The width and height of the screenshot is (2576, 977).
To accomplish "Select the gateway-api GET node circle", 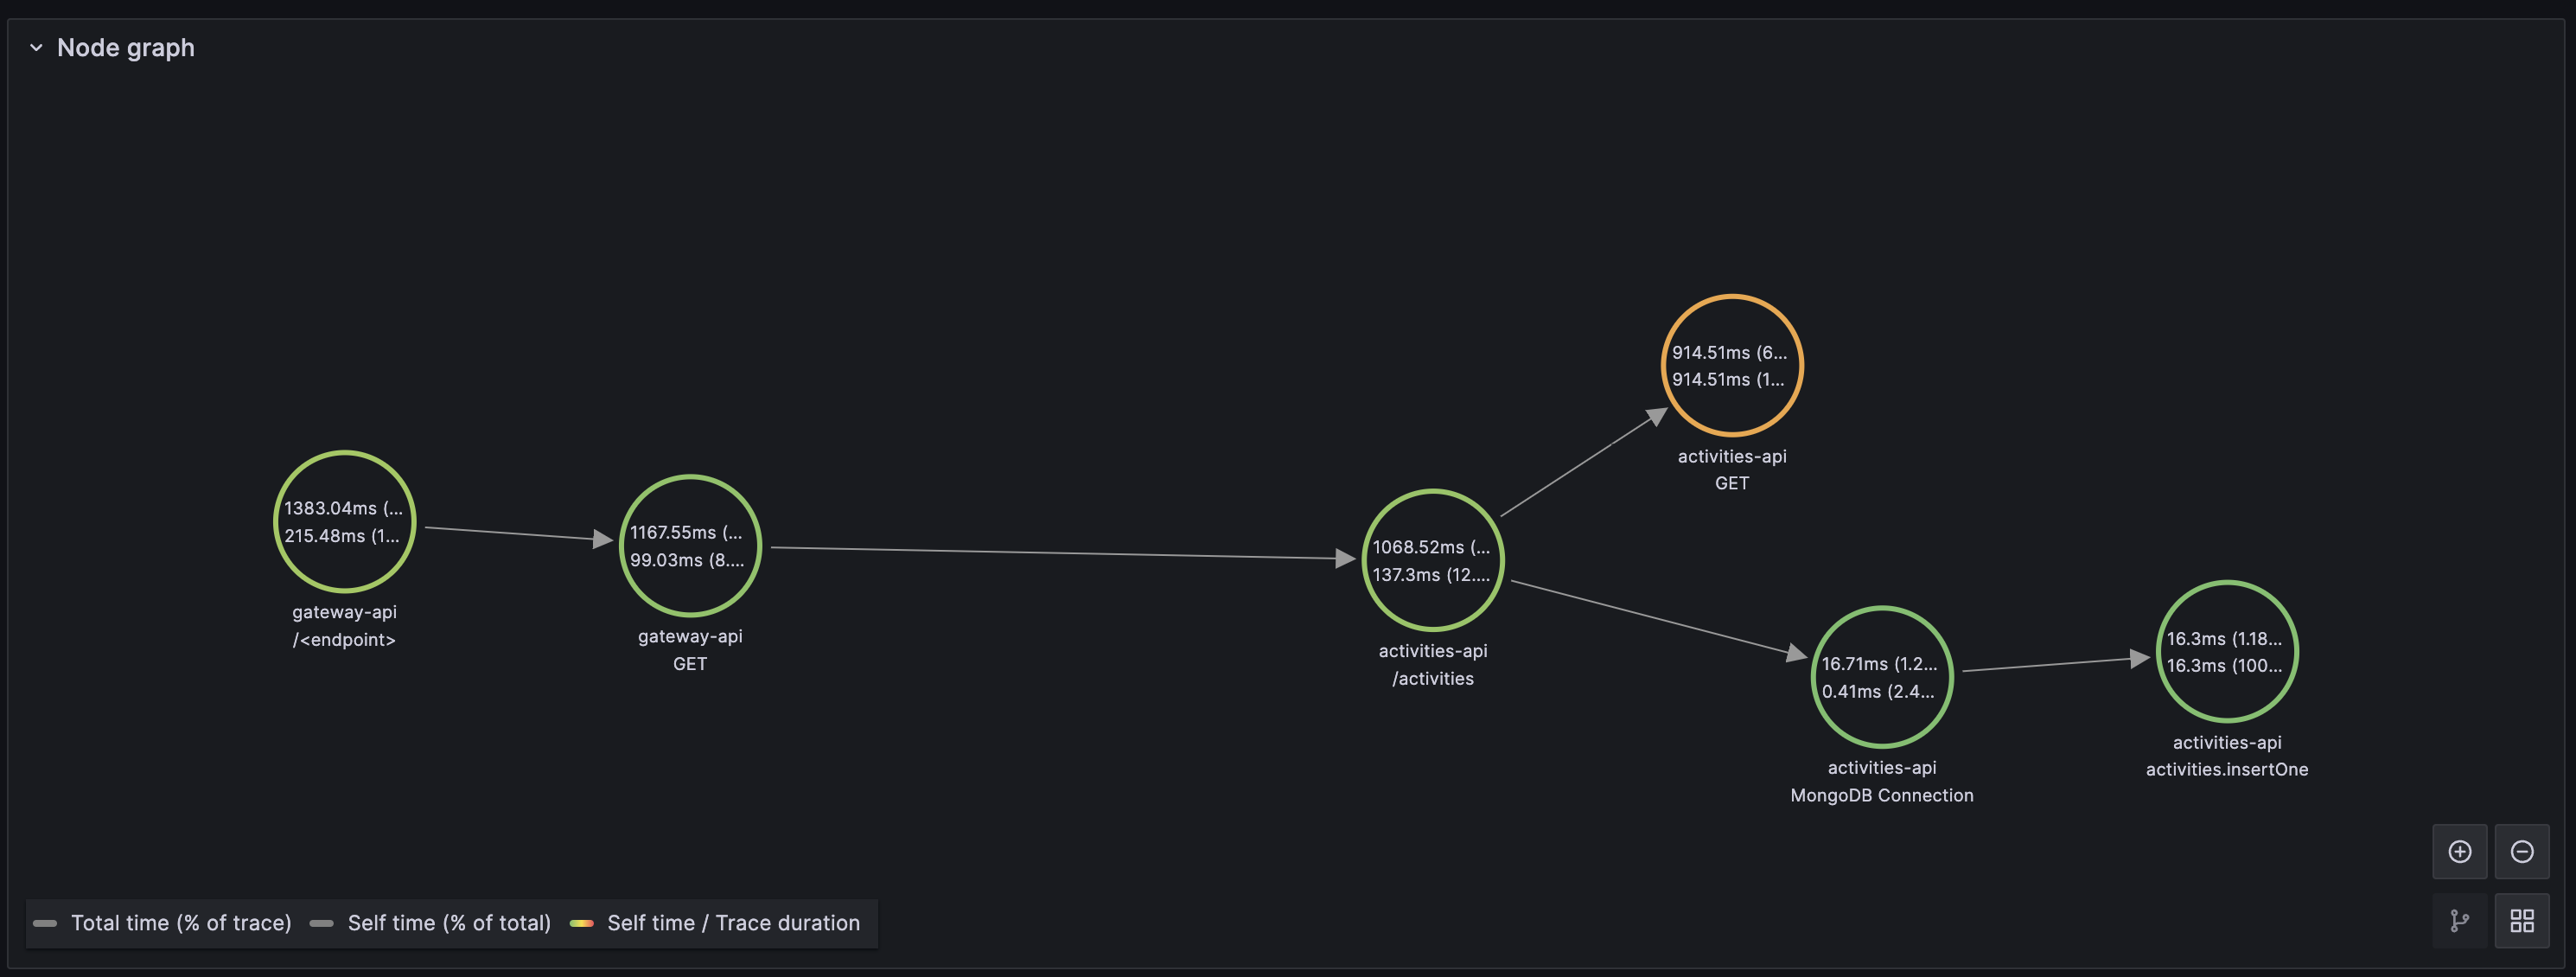I will tap(690, 545).
